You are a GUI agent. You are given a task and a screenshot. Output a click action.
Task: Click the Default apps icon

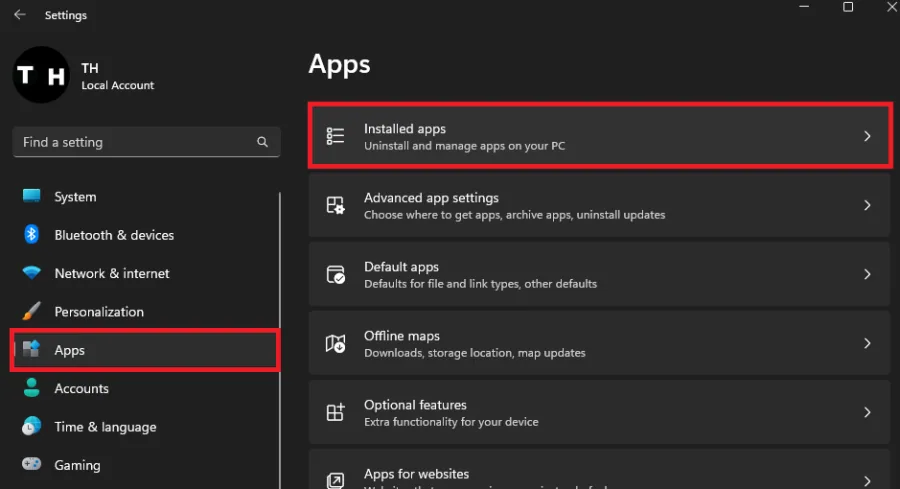(335, 274)
